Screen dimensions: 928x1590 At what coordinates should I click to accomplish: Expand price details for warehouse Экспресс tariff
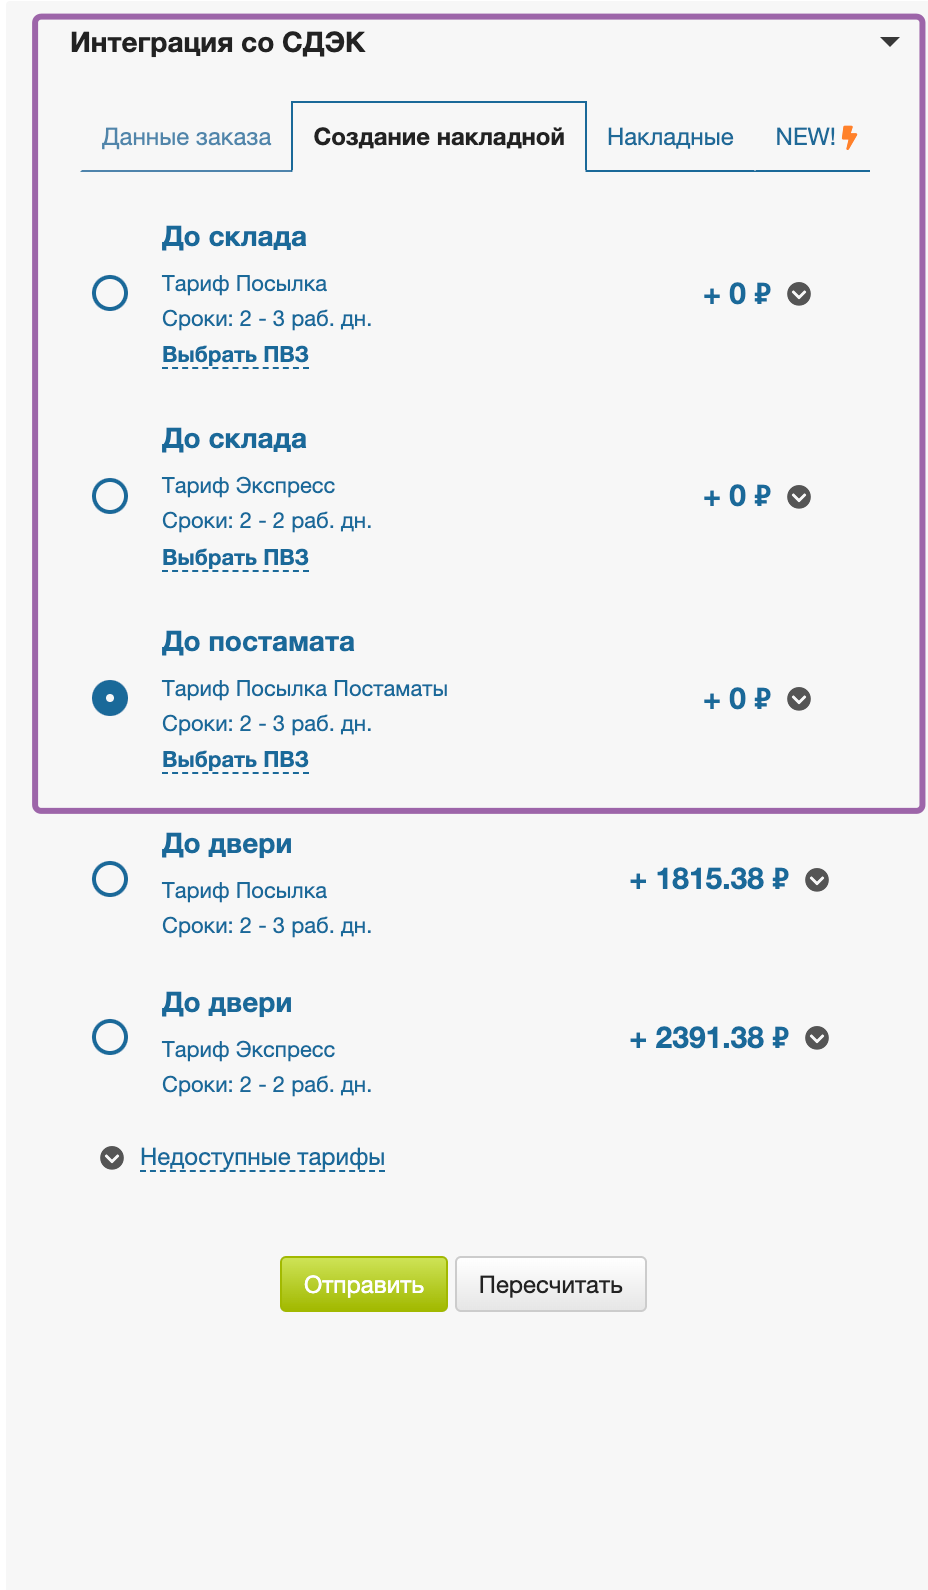pyautogui.click(x=799, y=497)
